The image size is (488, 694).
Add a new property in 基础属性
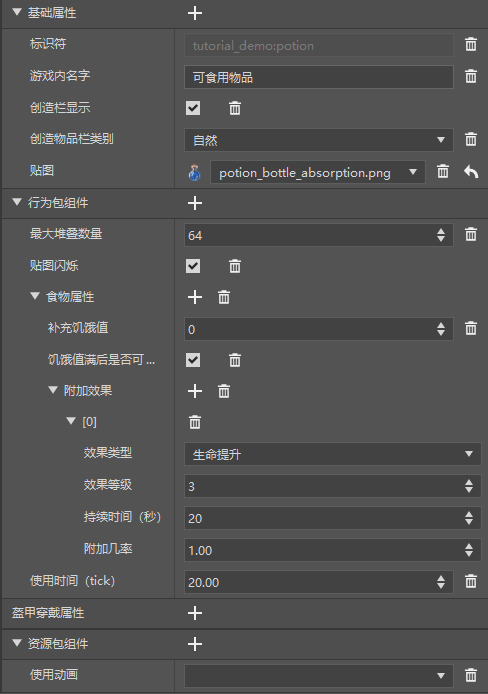coord(195,13)
